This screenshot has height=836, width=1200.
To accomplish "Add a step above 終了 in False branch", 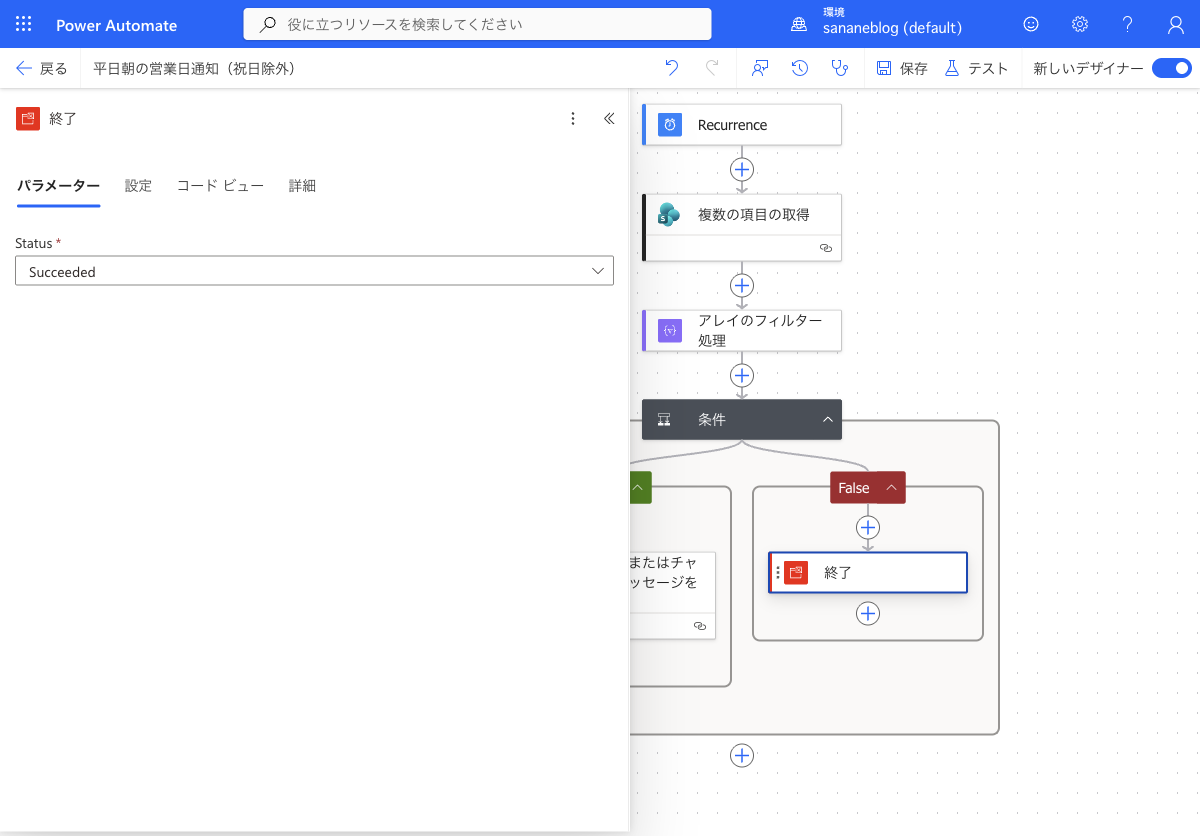I will point(868,527).
